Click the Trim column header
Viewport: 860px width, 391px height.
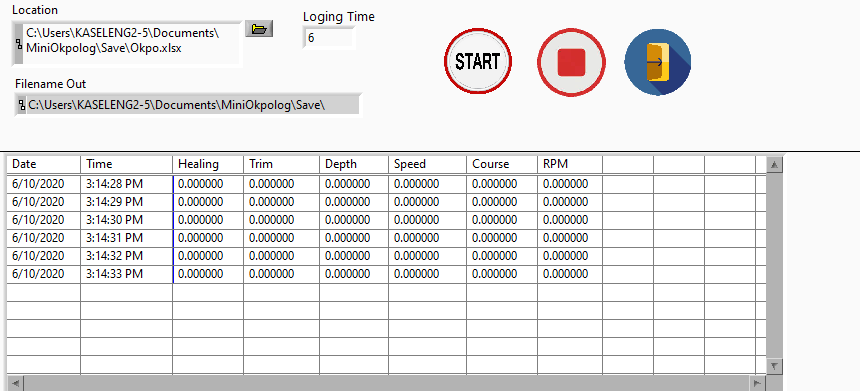[281, 164]
